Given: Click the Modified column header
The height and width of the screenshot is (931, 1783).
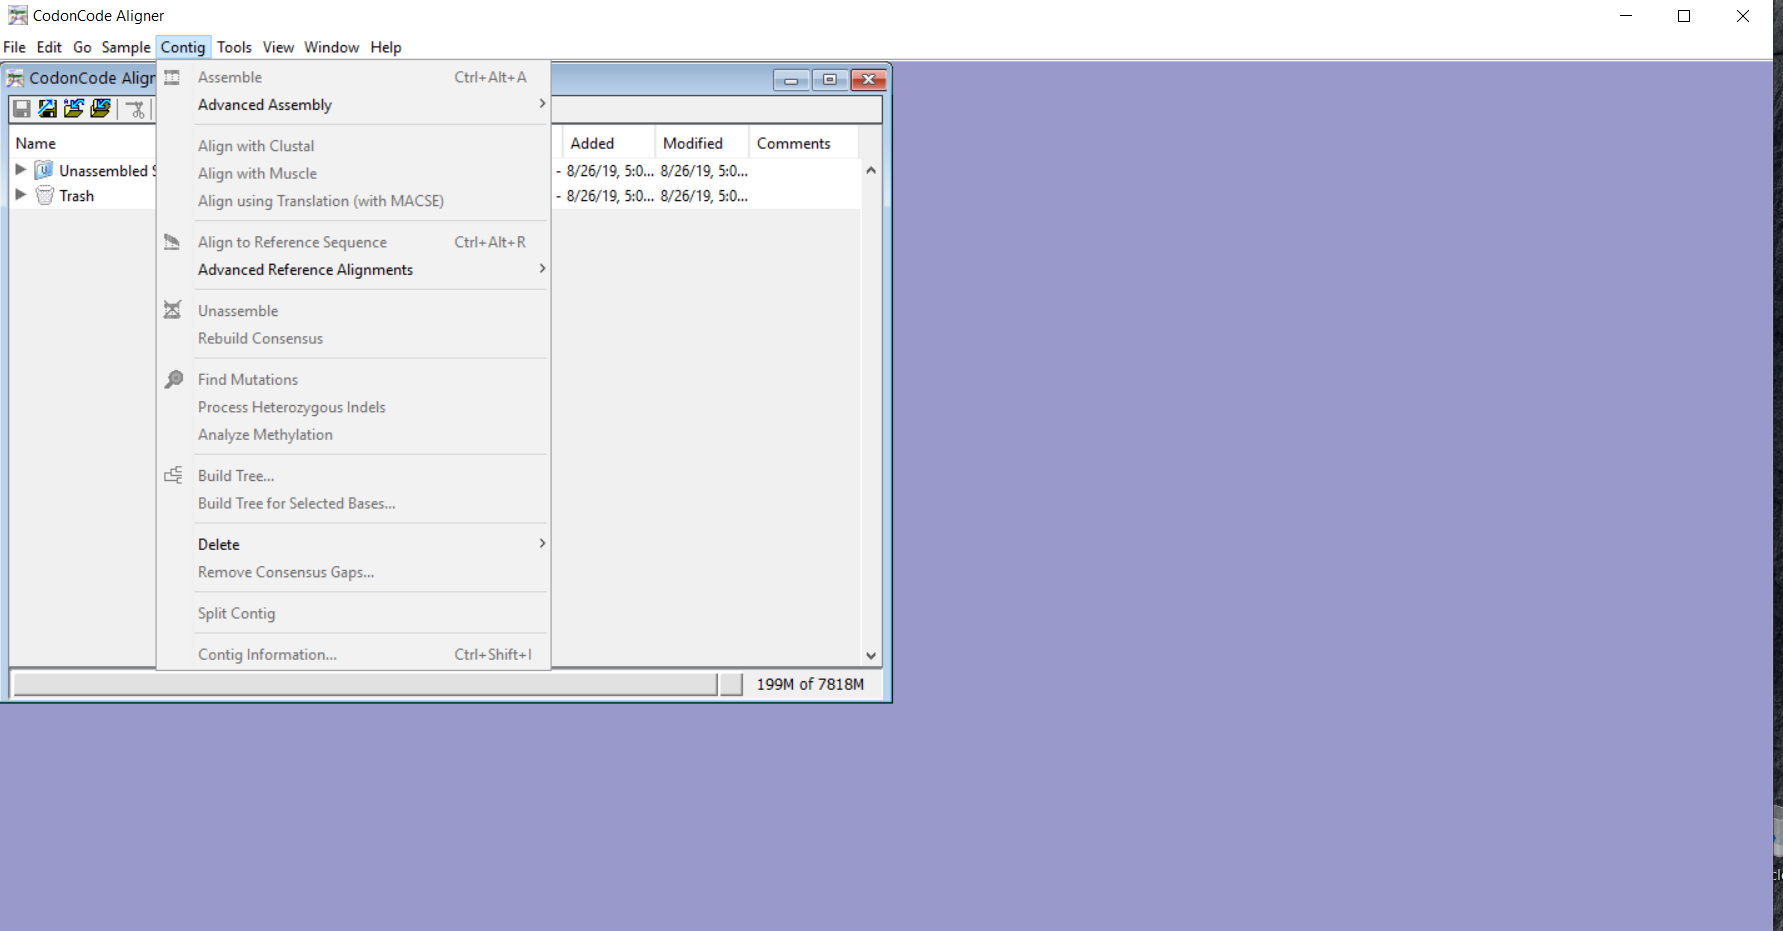Looking at the screenshot, I should click(702, 143).
